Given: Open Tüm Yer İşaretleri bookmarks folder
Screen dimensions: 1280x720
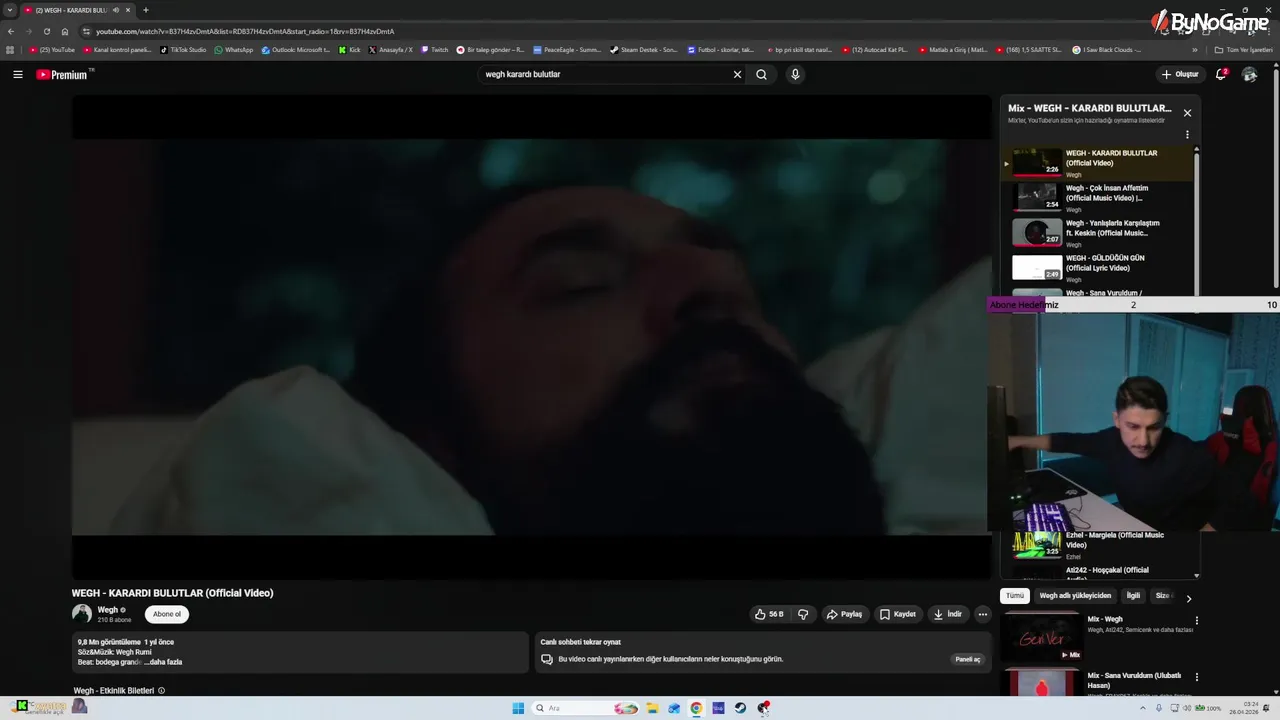Looking at the screenshot, I should pos(1244,50).
